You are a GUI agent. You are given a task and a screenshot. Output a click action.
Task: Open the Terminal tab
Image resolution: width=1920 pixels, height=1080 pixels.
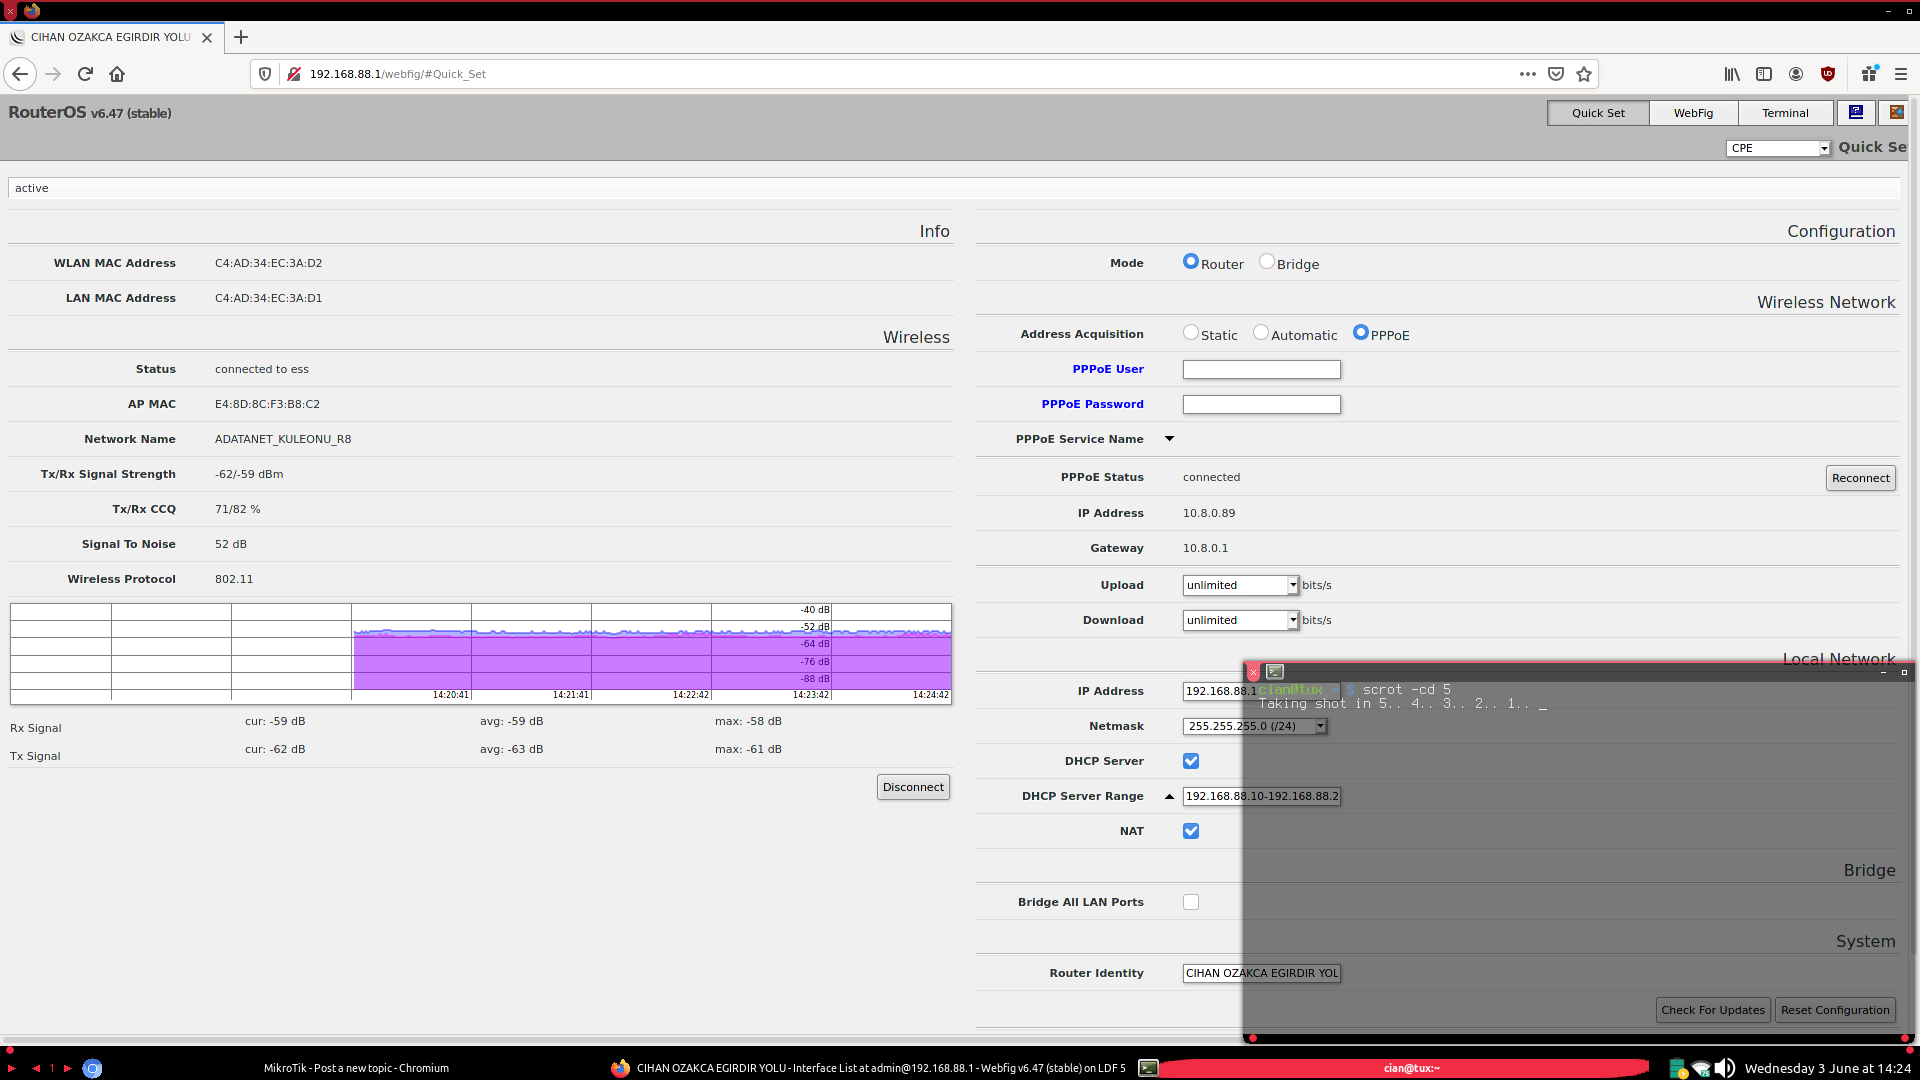click(1785, 113)
